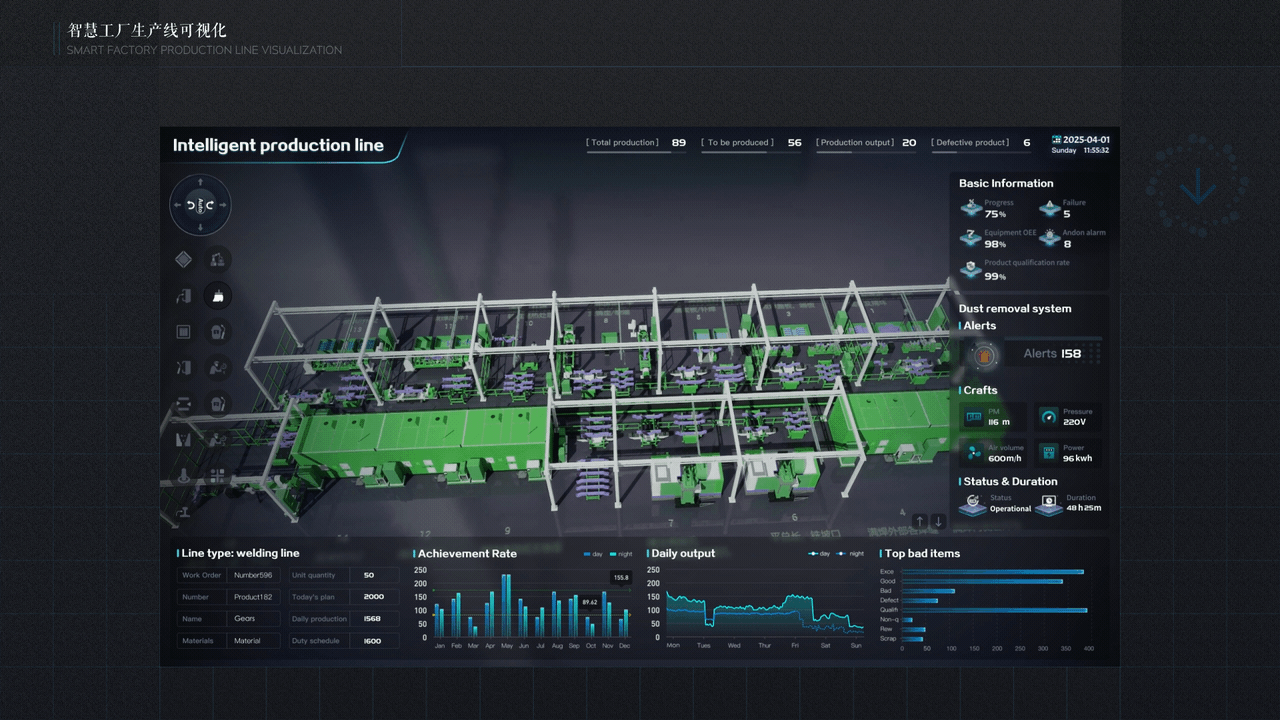Select the robot arm equipment icon
This screenshot has height=720, width=1280.
click(218, 260)
